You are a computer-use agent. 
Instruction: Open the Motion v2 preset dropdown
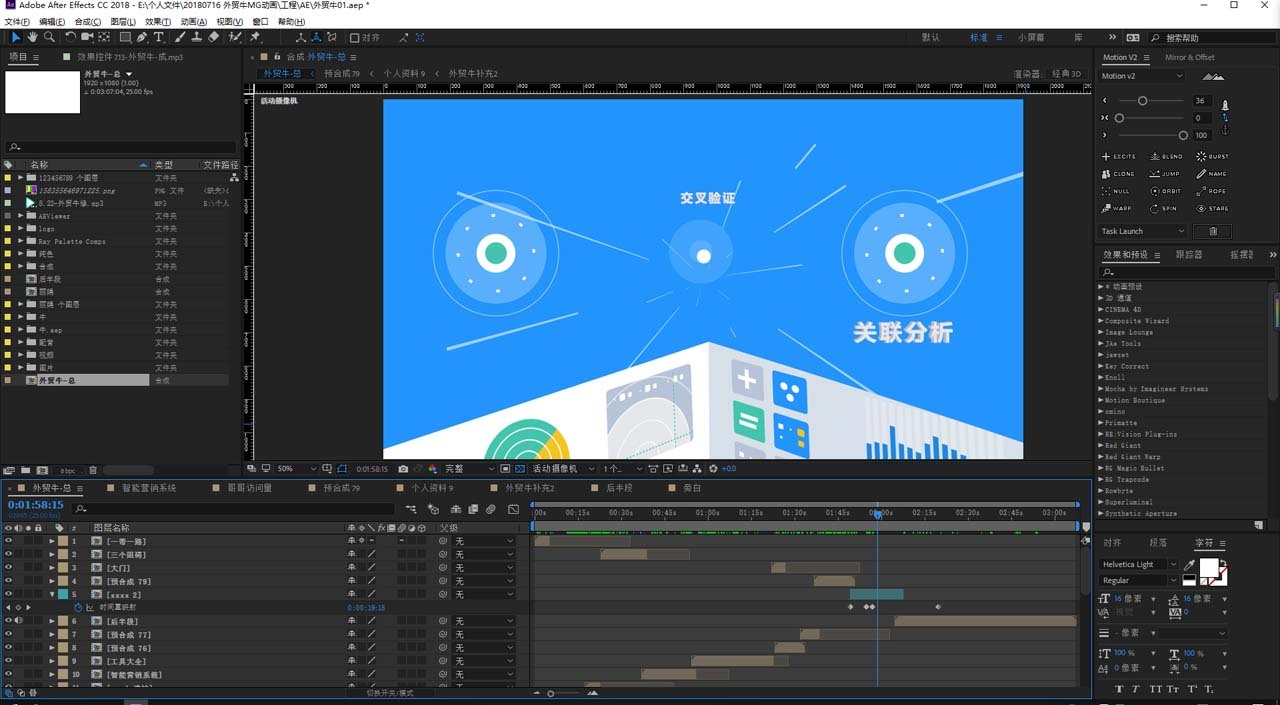tap(1143, 76)
